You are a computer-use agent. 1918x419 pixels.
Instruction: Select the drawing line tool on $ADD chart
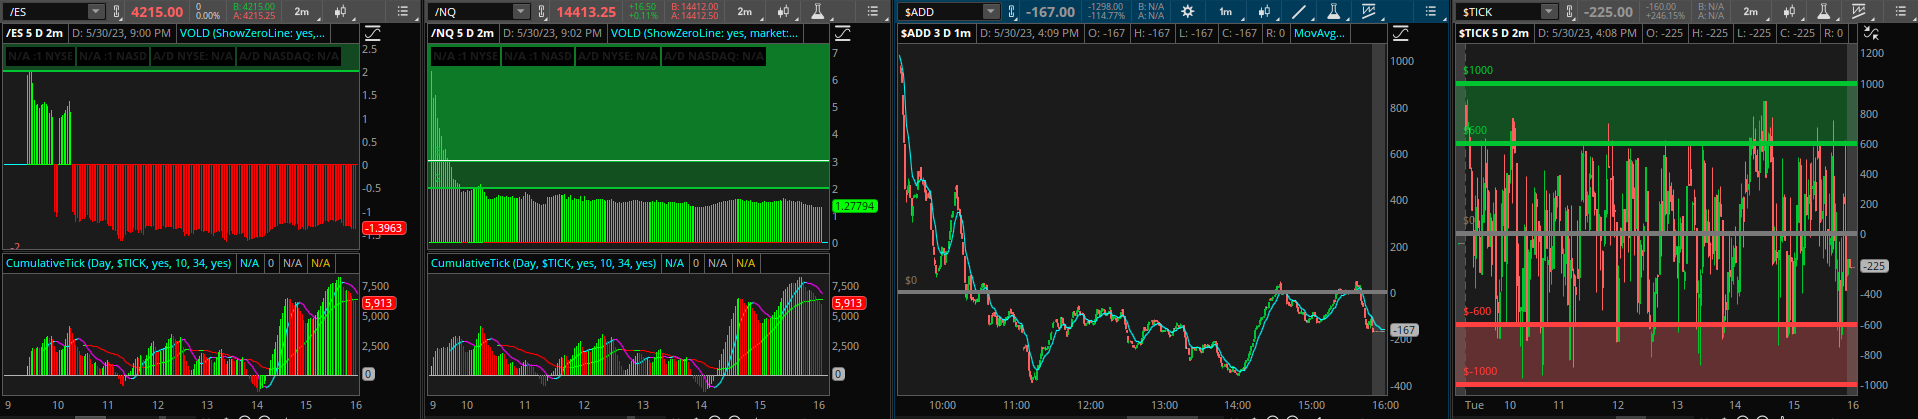(1298, 12)
